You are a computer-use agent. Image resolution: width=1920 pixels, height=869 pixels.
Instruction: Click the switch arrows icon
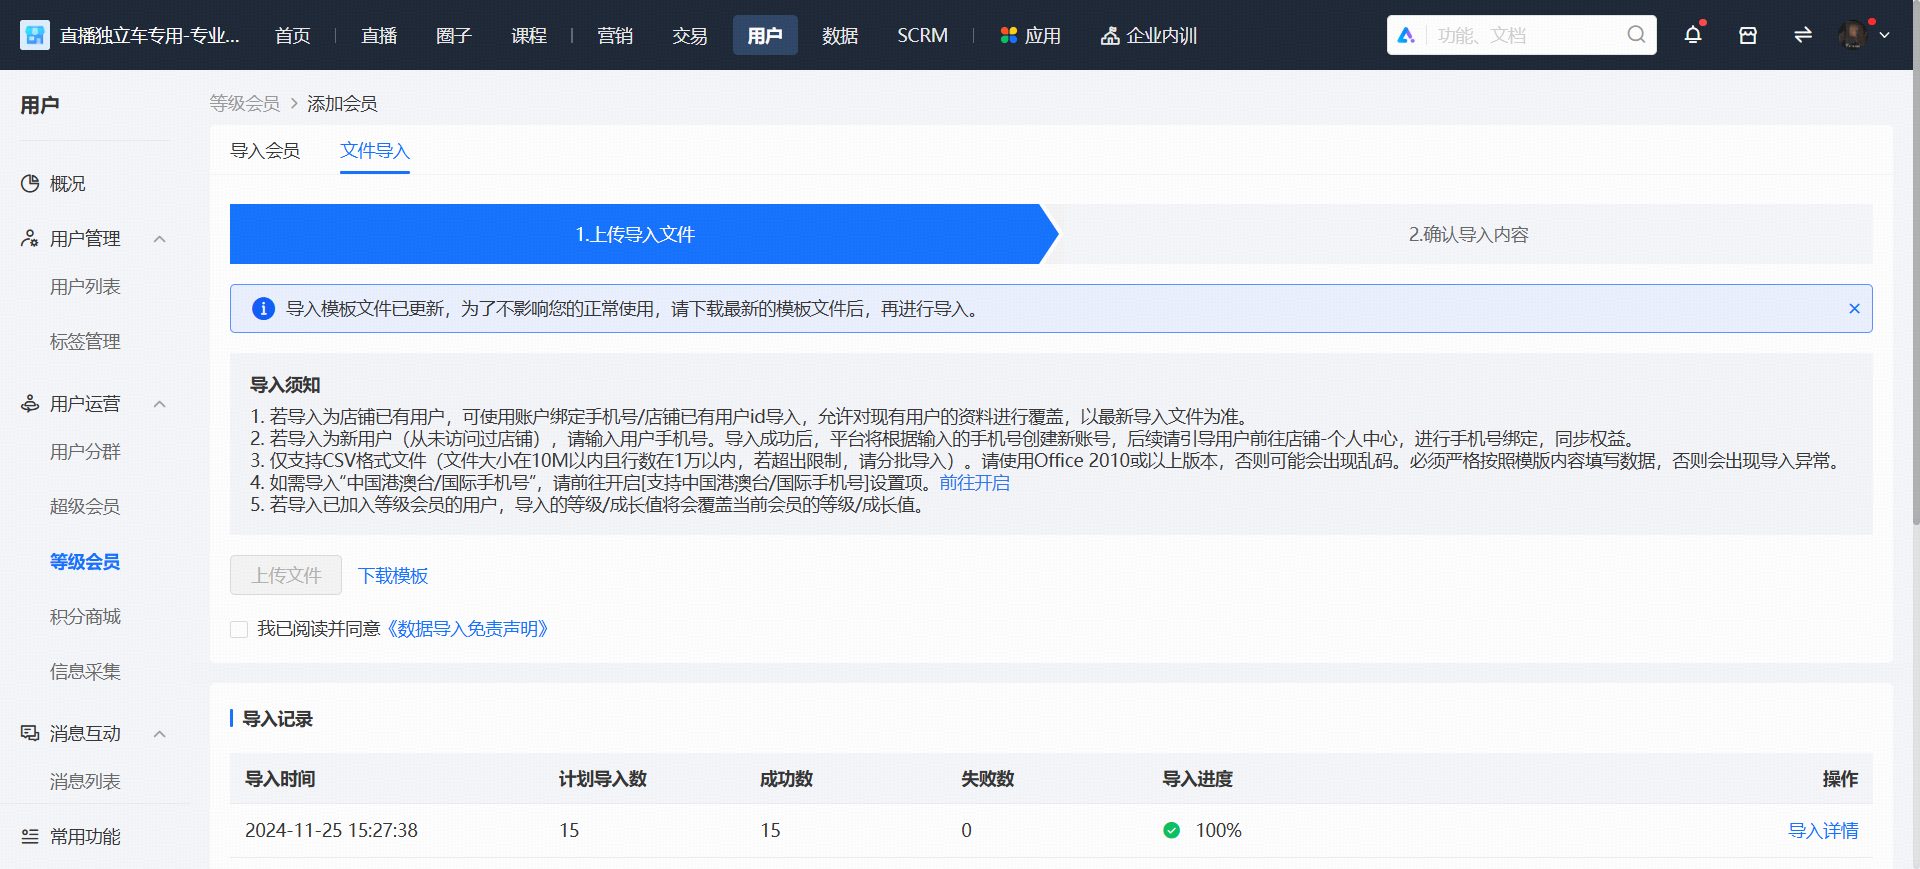tap(1803, 35)
